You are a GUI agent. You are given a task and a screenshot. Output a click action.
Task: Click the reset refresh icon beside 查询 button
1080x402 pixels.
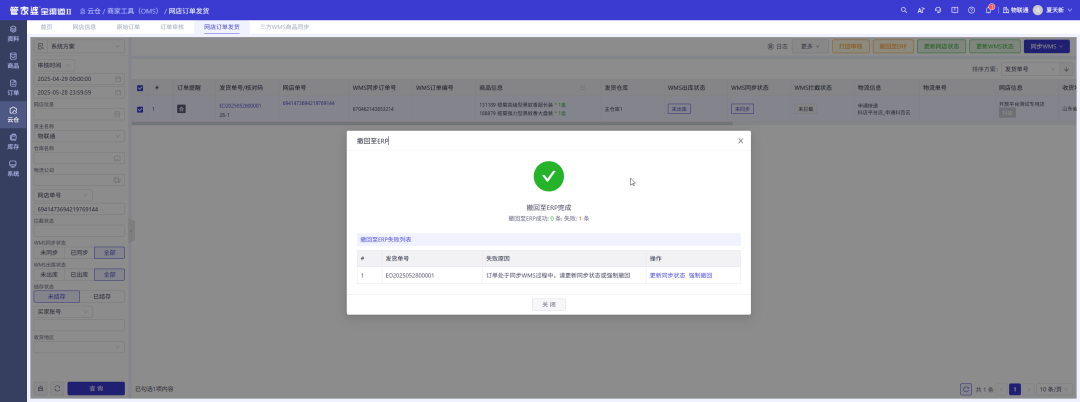(57, 388)
